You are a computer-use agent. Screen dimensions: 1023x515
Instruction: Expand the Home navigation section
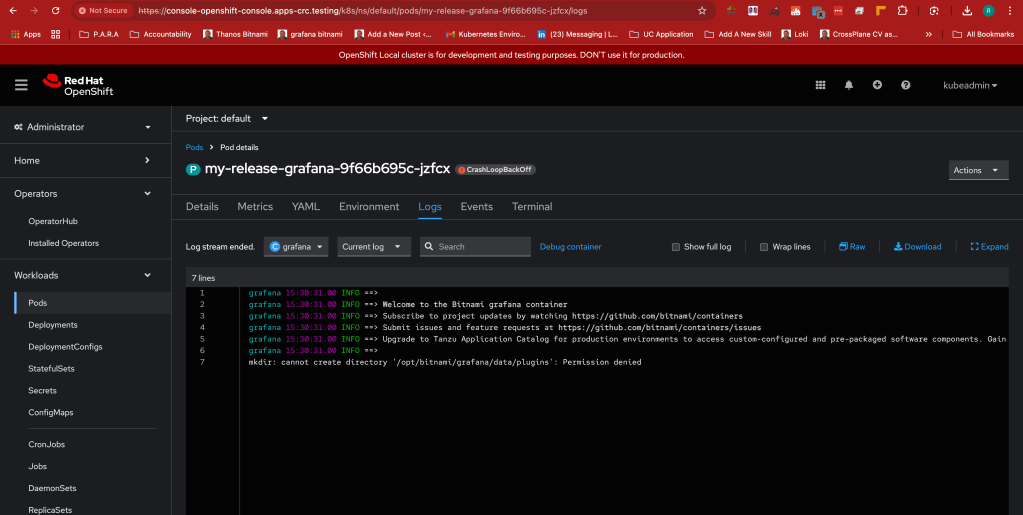[x=85, y=160]
